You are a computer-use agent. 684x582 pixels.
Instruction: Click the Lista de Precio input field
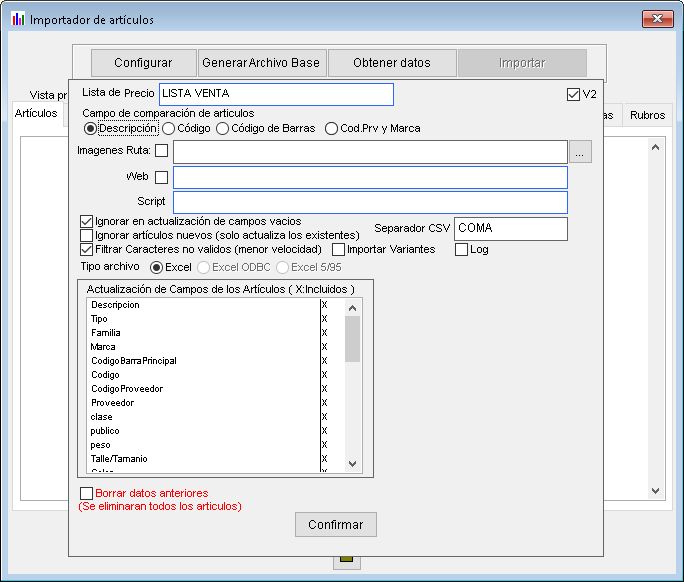pyautogui.click(x=276, y=94)
